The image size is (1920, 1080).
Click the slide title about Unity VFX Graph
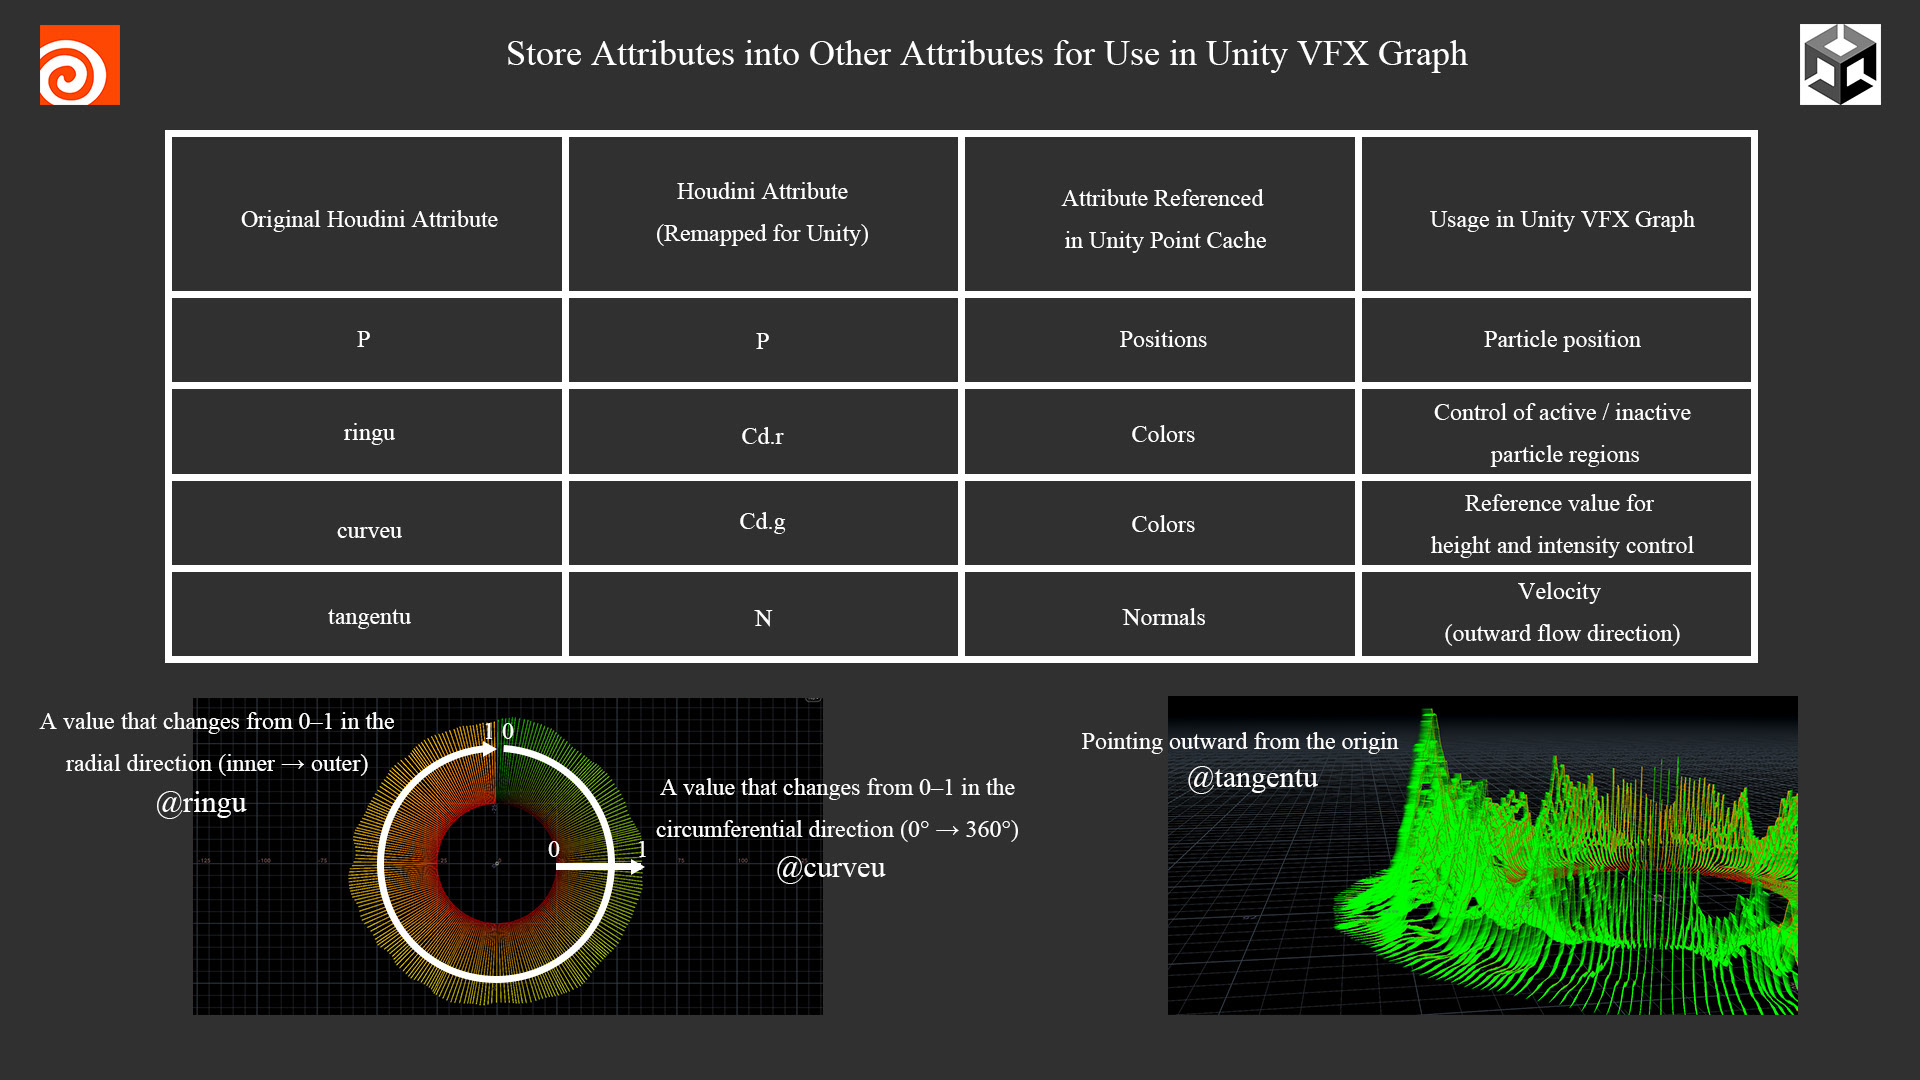tap(986, 54)
